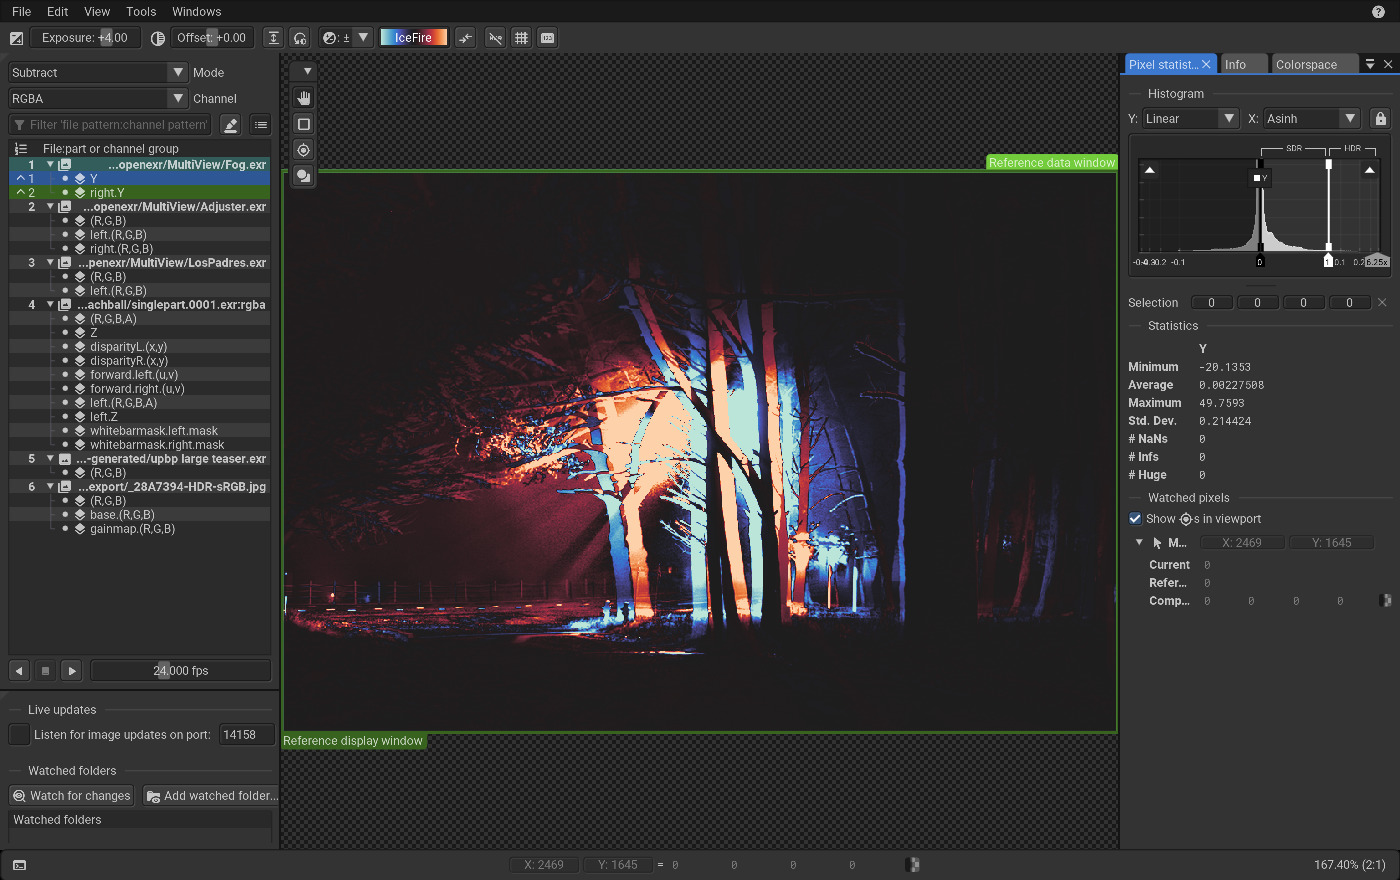
Task: Click the list view icon next to filter
Action: click(x=261, y=125)
